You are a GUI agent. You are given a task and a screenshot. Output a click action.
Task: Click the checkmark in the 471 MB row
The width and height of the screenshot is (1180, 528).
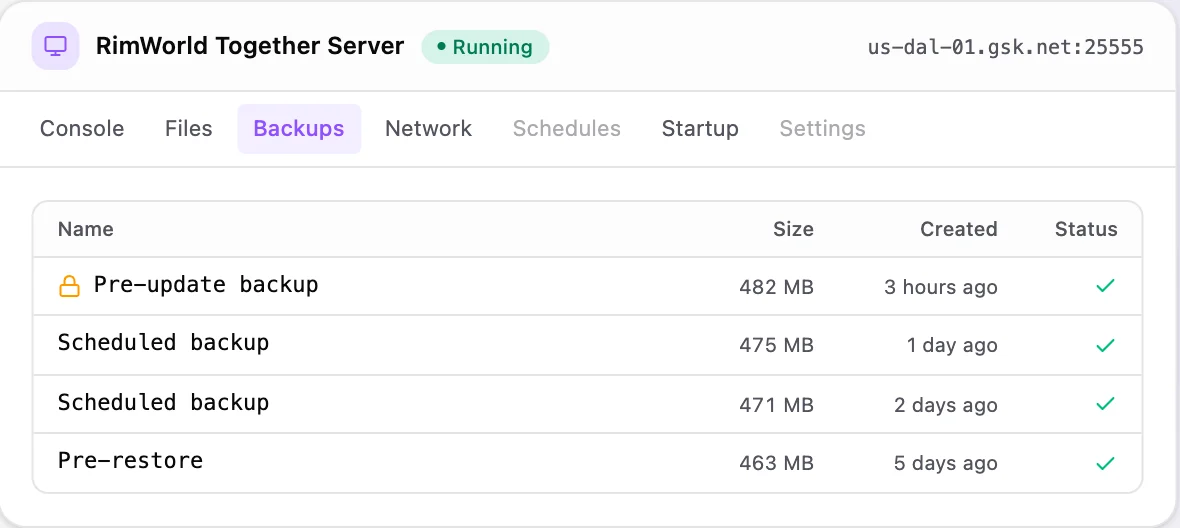pos(1105,404)
